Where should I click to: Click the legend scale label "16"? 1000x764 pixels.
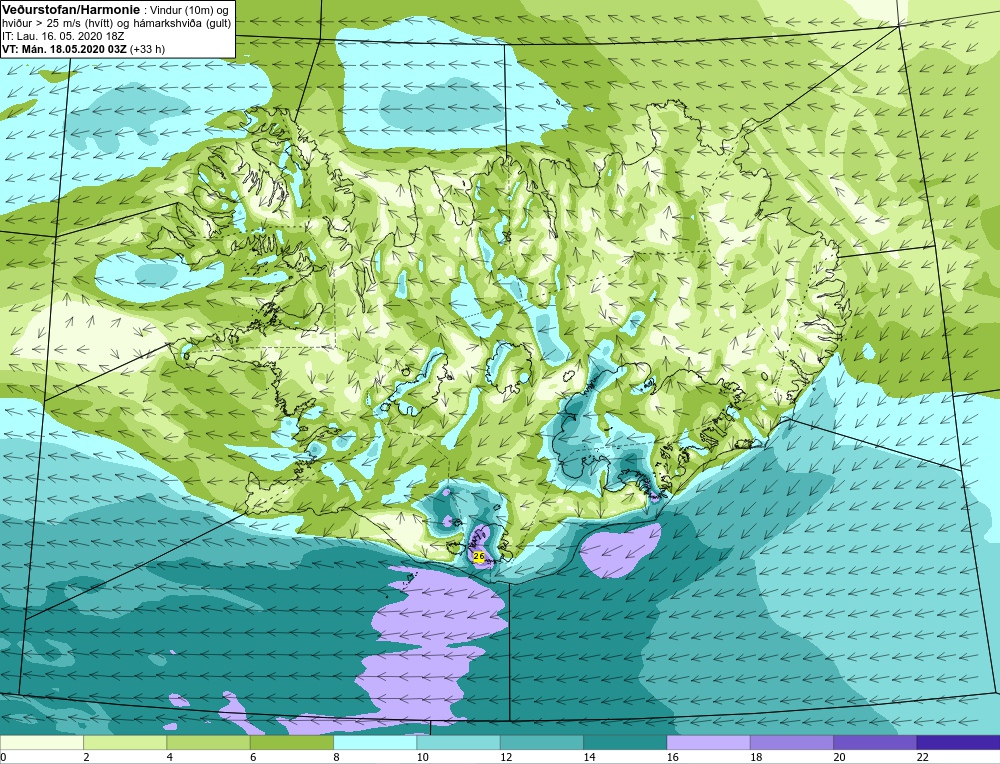point(672,758)
